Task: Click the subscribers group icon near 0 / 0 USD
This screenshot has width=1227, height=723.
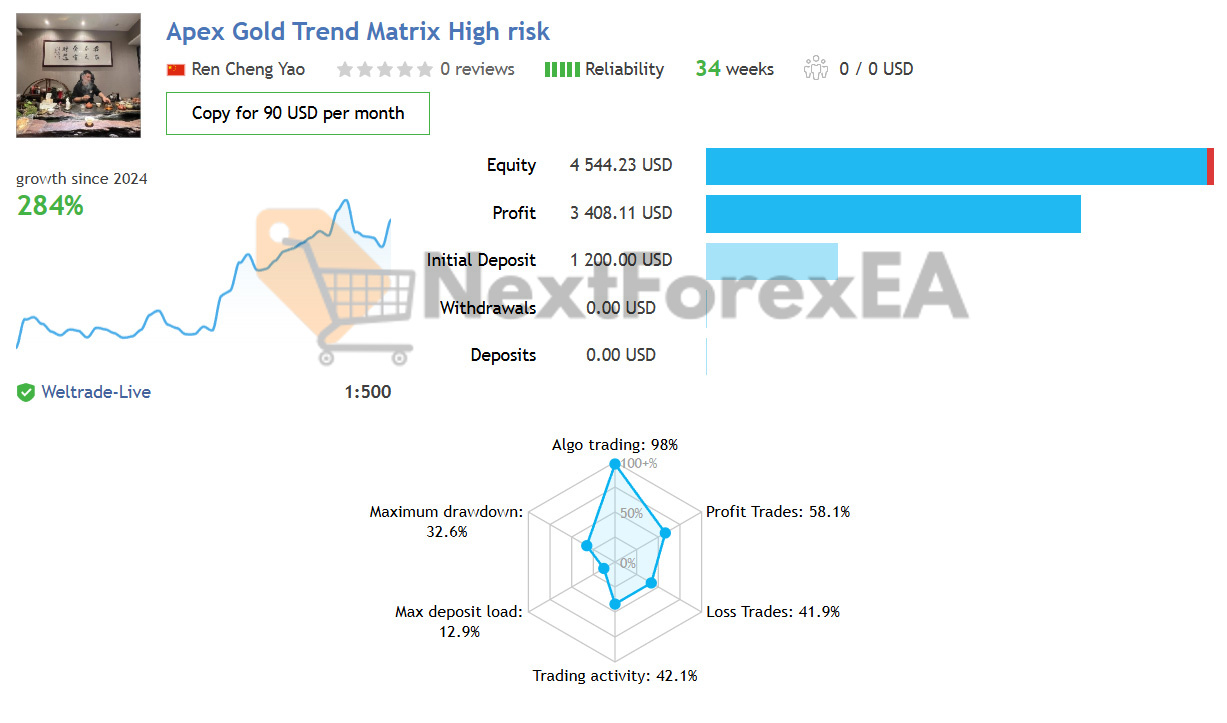Action: tap(816, 69)
